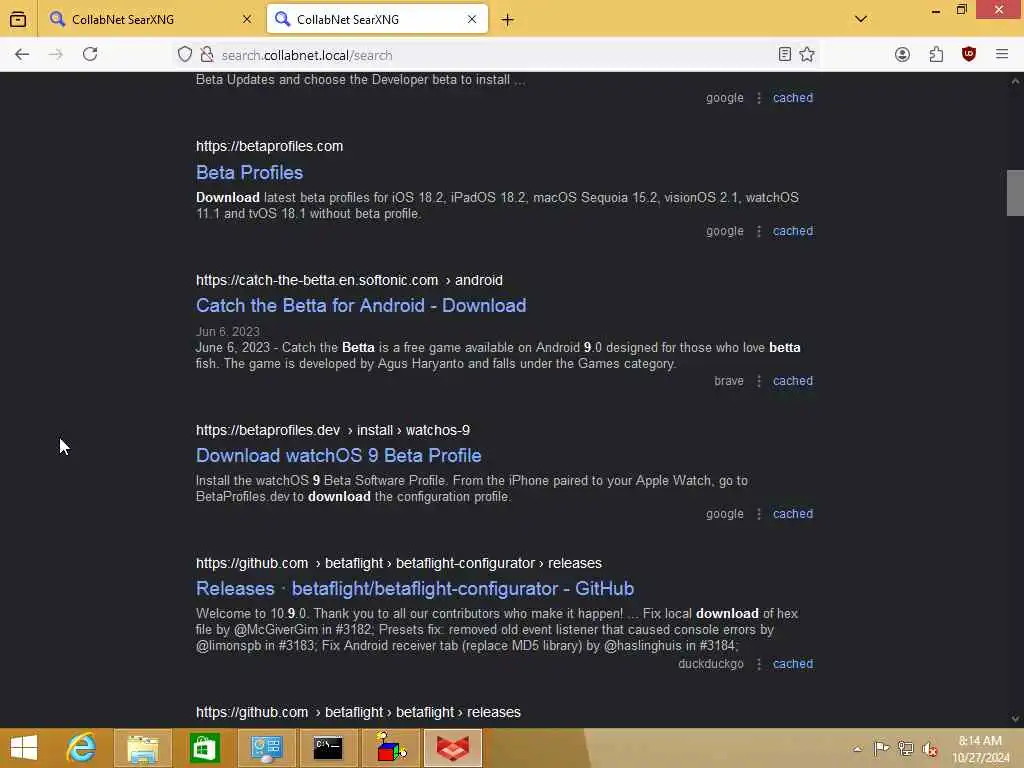Open the Beta Profiles result link
Screen dimensions: 1024x768
249,172
